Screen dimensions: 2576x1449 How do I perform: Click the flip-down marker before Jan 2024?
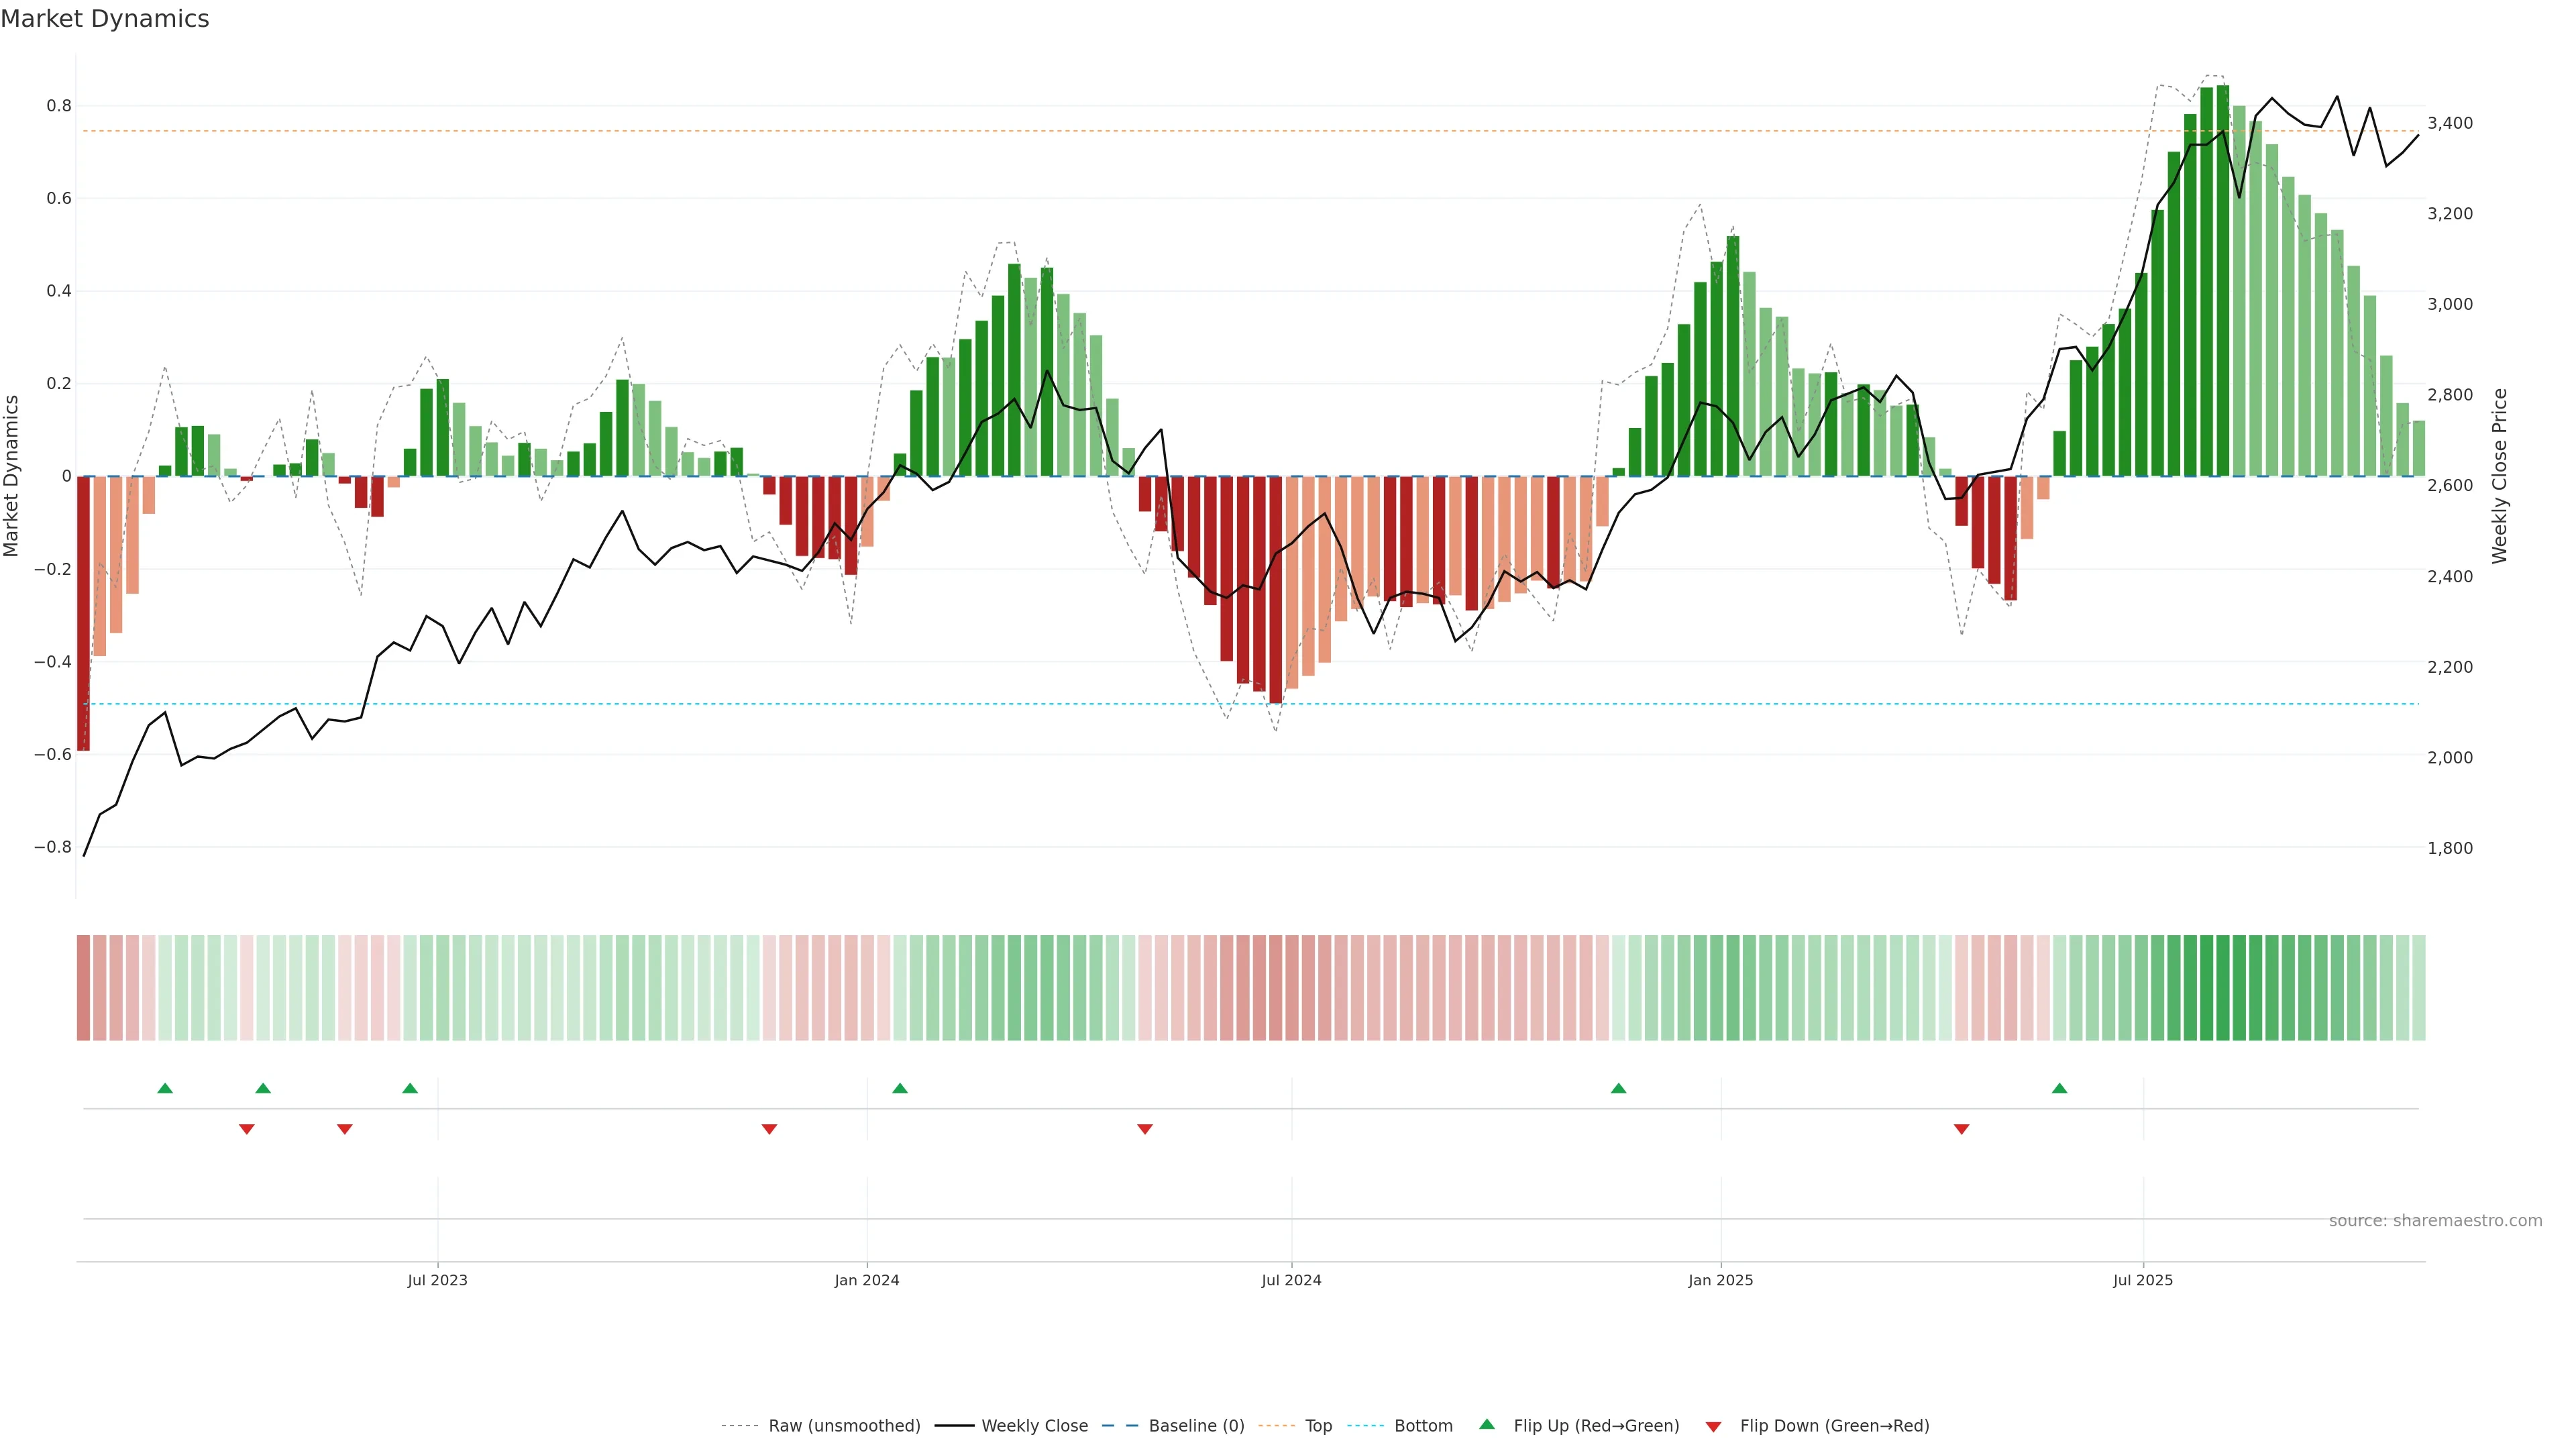click(x=769, y=1129)
